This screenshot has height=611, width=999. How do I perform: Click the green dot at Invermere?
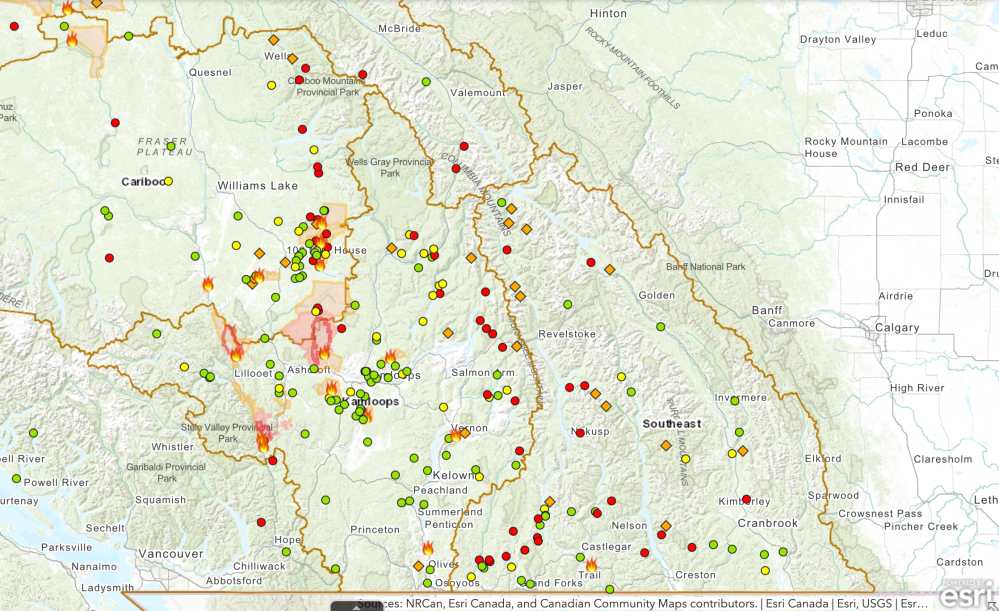tap(735, 400)
